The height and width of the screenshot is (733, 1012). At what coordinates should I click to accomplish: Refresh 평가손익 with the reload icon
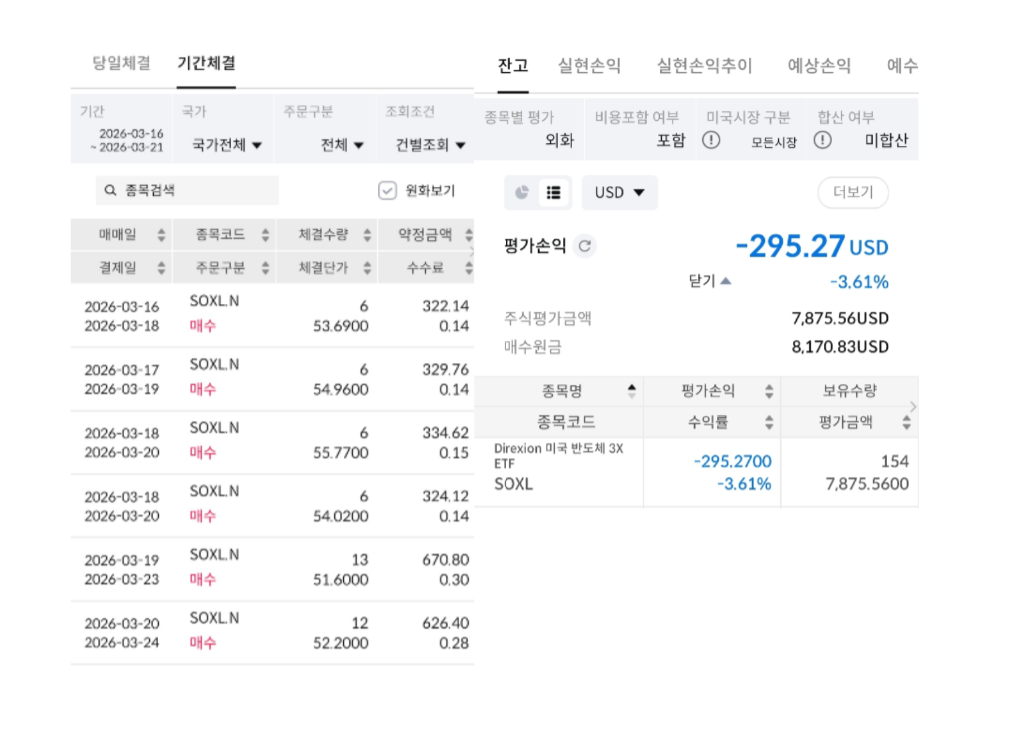pyautogui.click(x=585, y=246)
